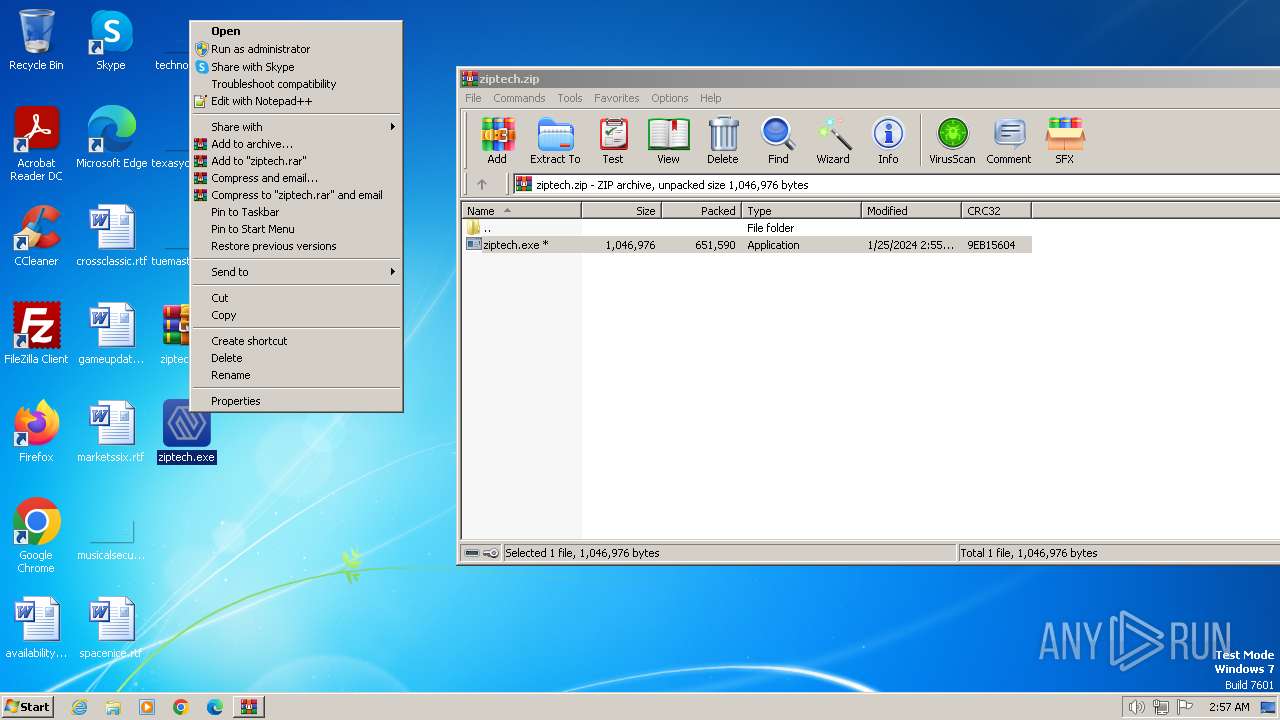The width and height of the screenshot is (1280, 720).
Task: Run VirusScan on the archive
Action: click(x=952, y=141)
